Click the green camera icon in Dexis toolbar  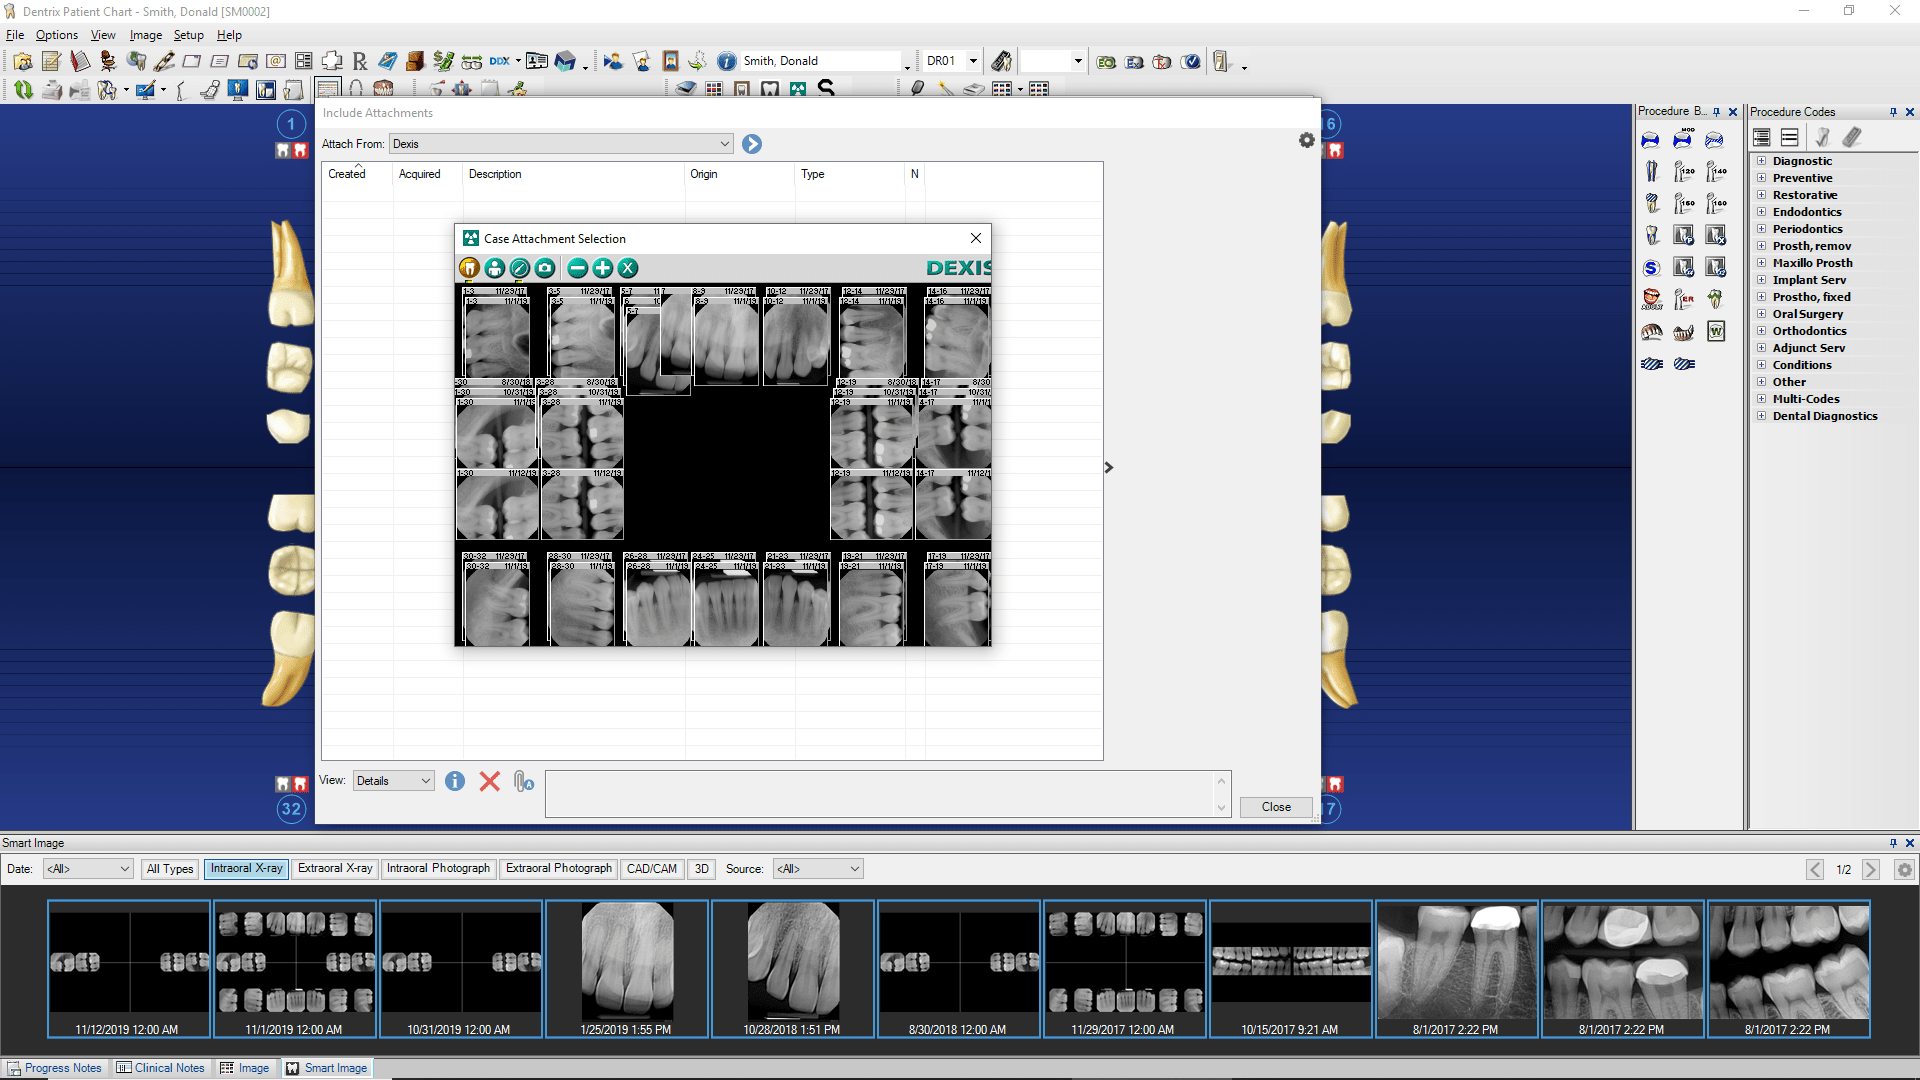coord(545,268)
